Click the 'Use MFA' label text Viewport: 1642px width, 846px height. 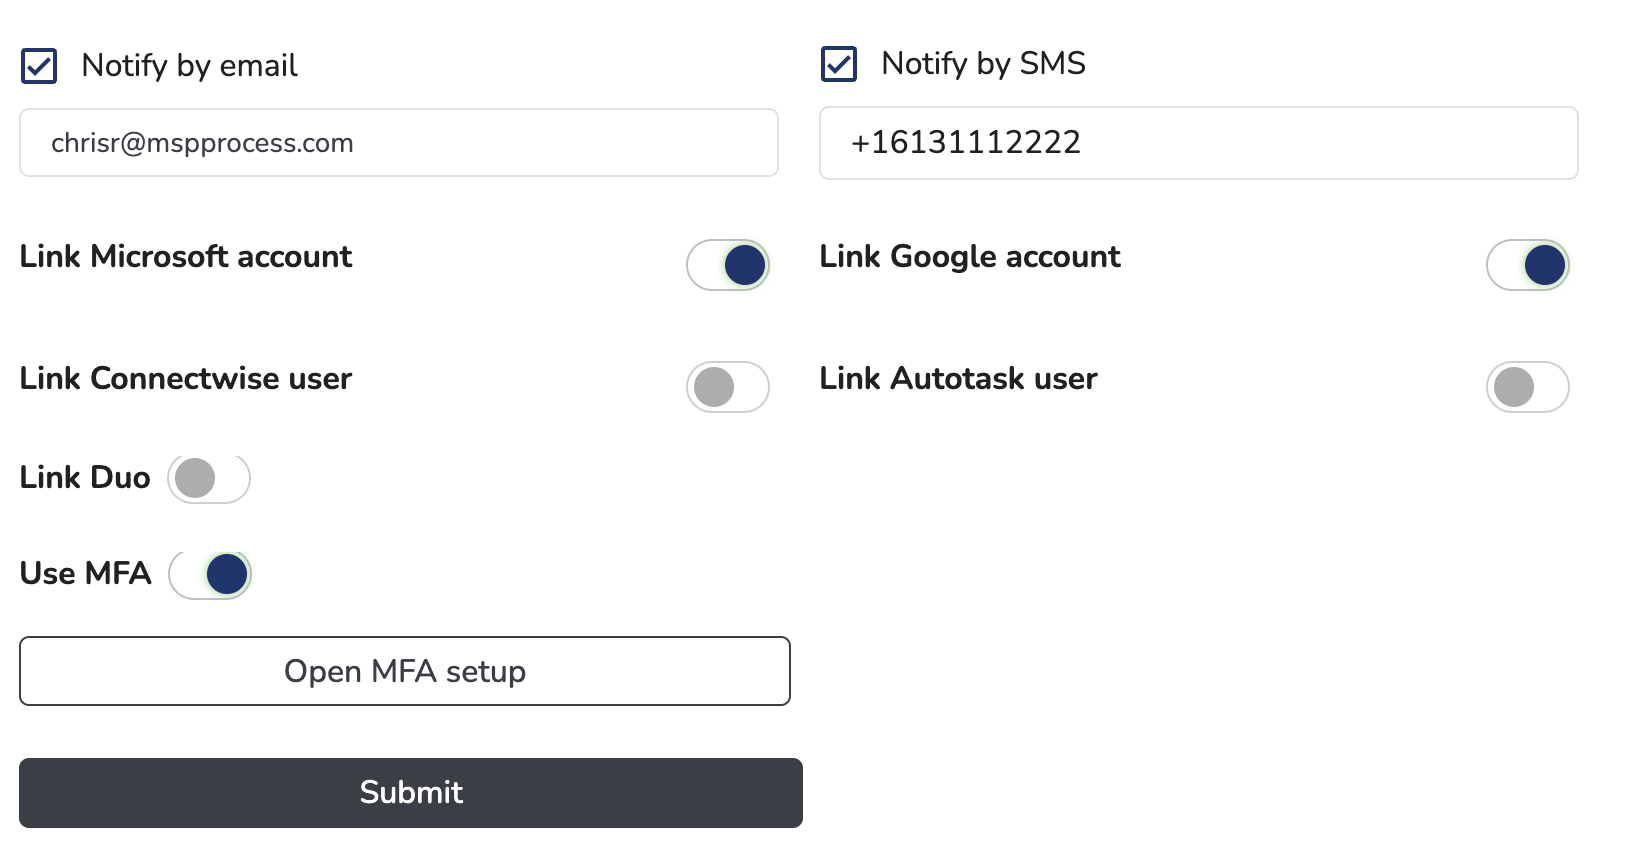click(86, 573)
